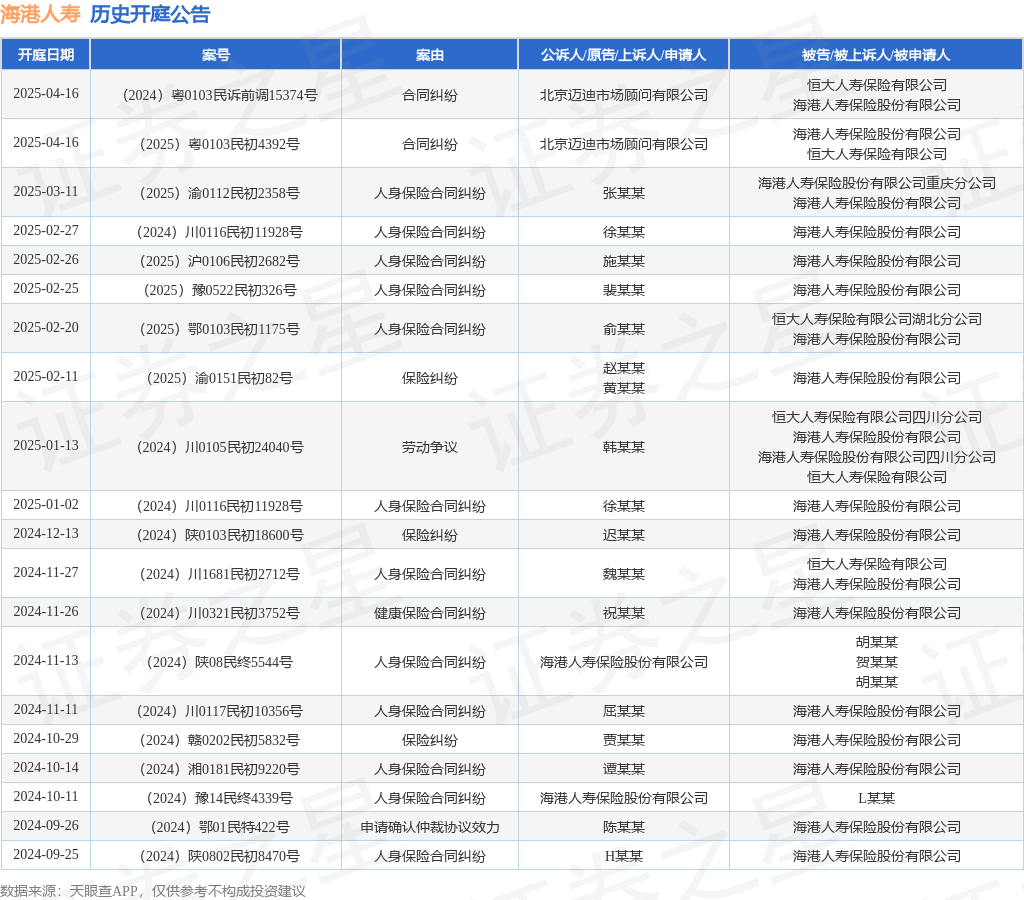Click the 历史开庭公告 heading

pos(150,14)
